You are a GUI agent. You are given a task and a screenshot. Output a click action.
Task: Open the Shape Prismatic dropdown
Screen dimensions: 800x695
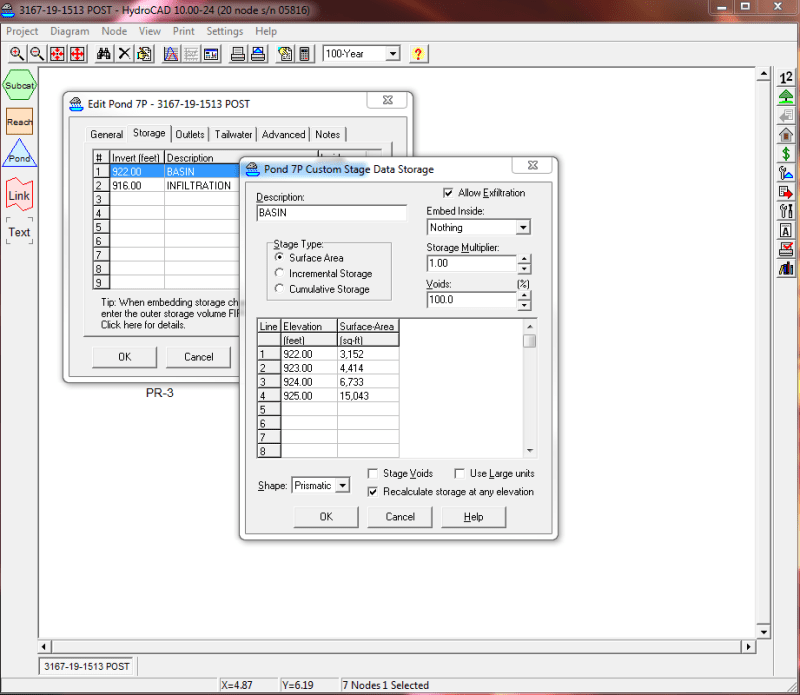(343, 485)
